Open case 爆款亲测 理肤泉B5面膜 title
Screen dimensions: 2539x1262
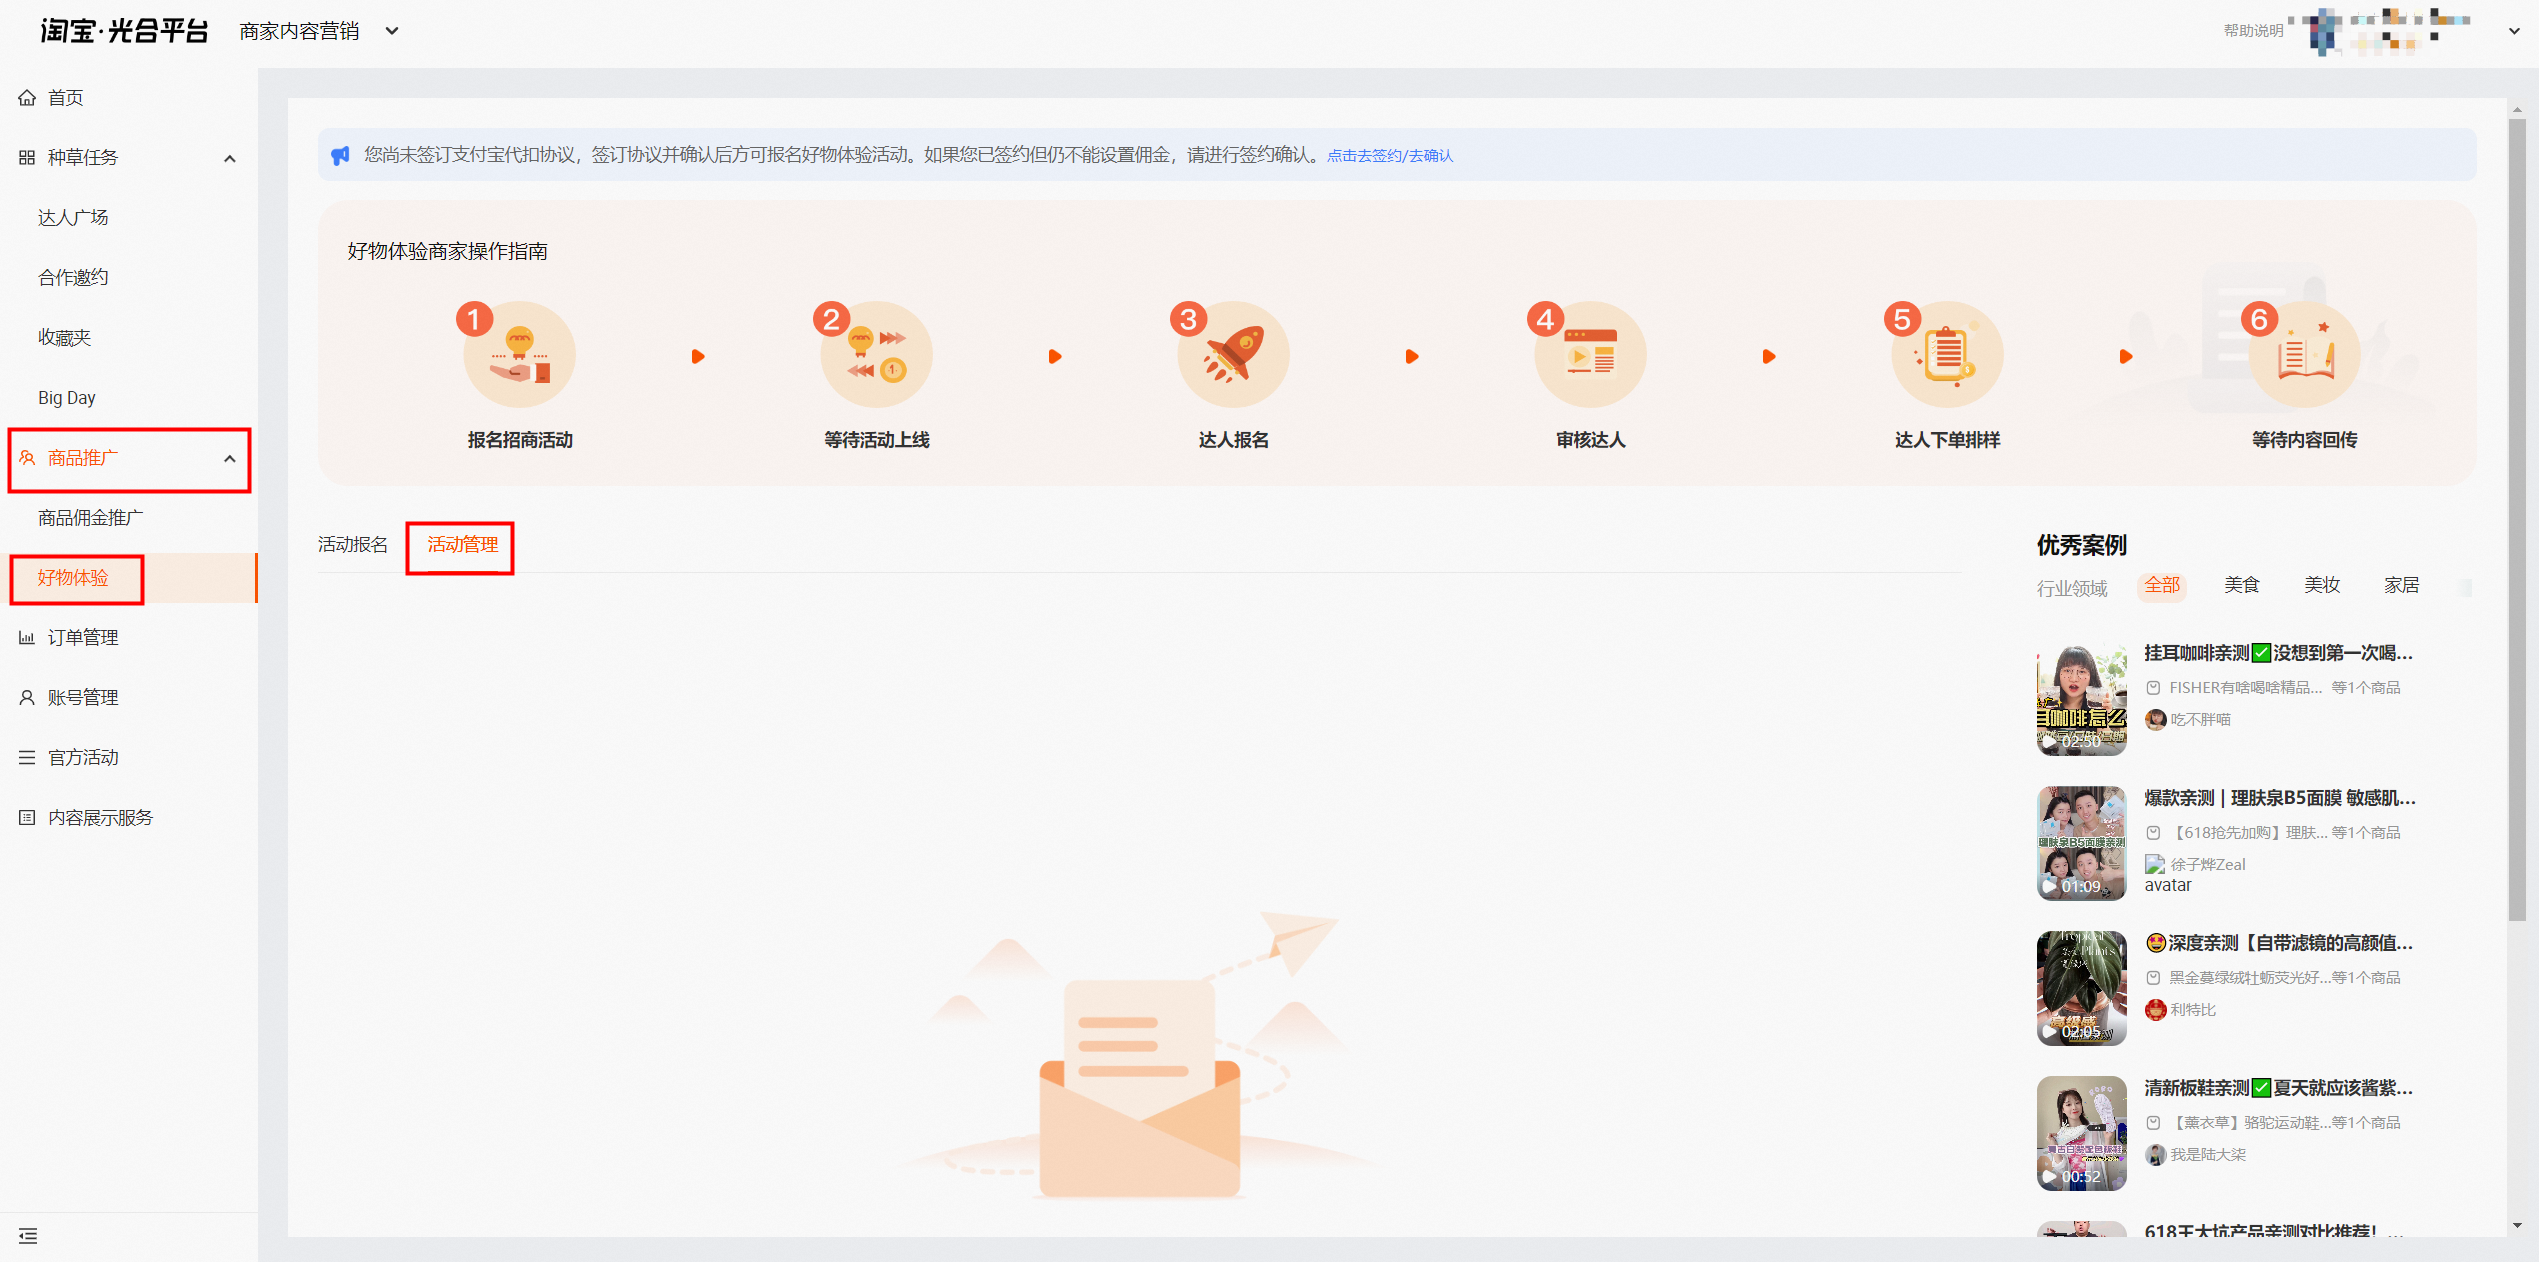pyautogui.click(x=2279, y=798)
